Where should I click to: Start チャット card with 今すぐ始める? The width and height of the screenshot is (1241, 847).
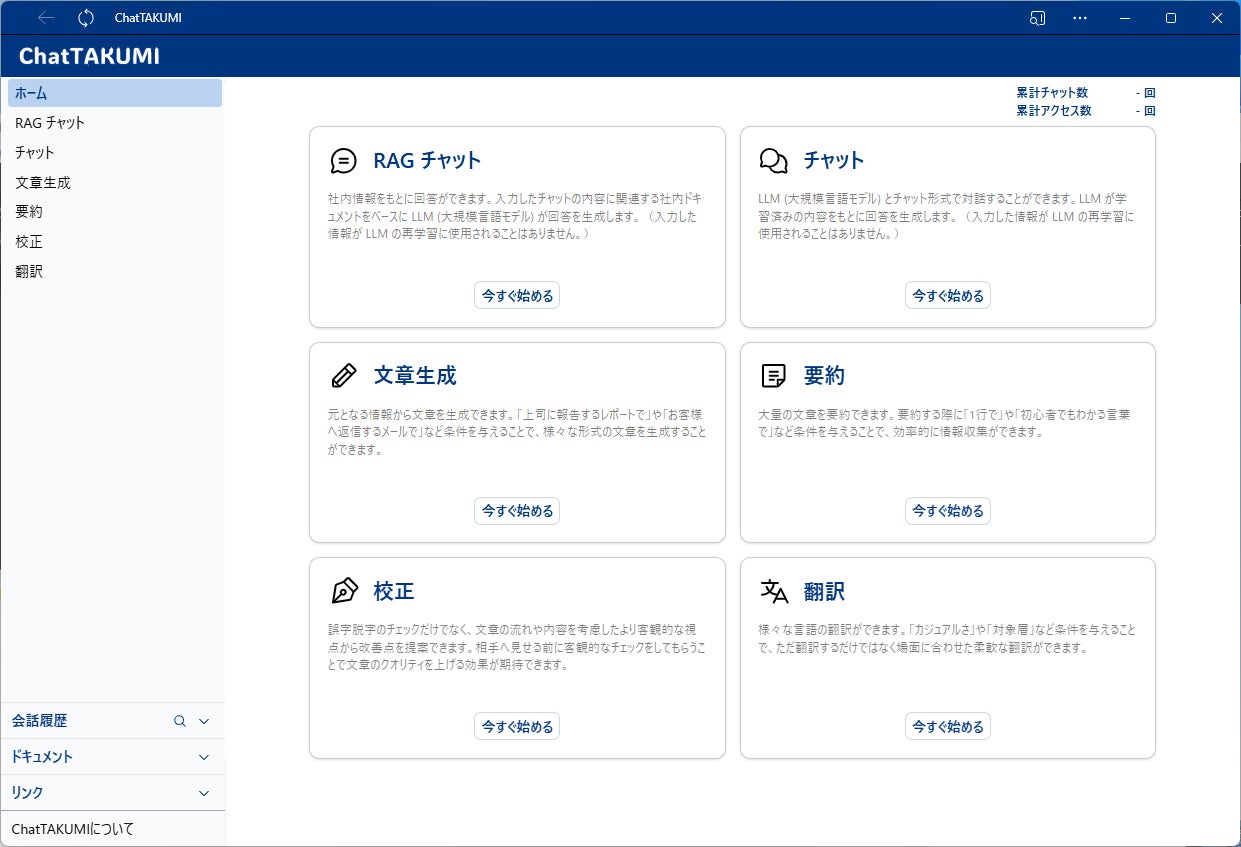(x=948, y=296)
